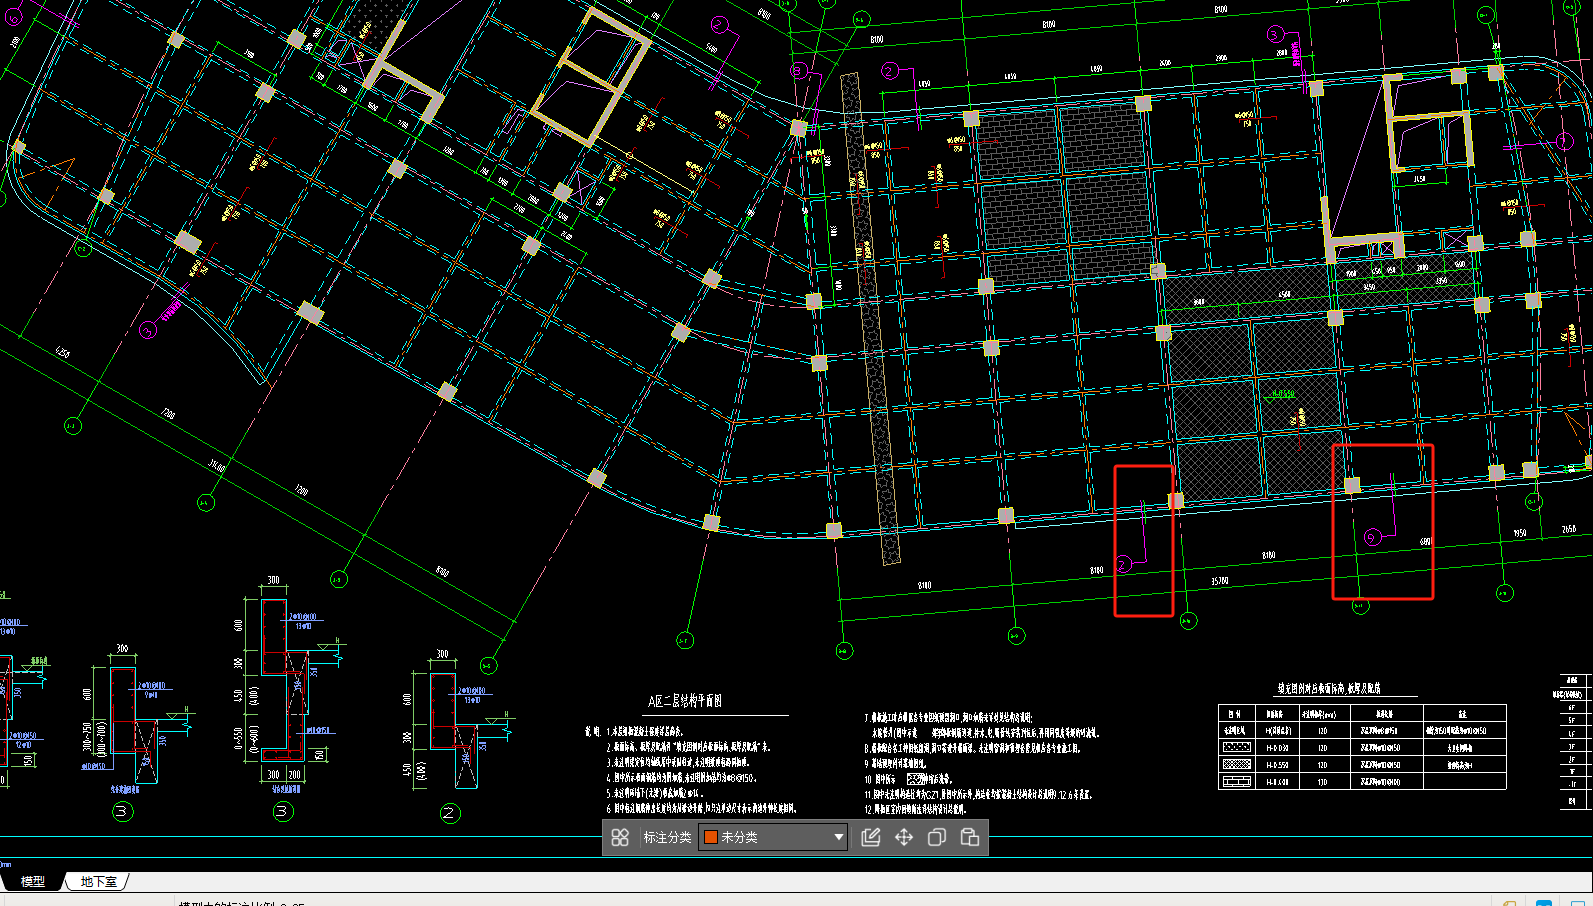Screen dimensions: 1593x906
Task: Click the 35780 overall dimension text
Action: pos(1220,580)
